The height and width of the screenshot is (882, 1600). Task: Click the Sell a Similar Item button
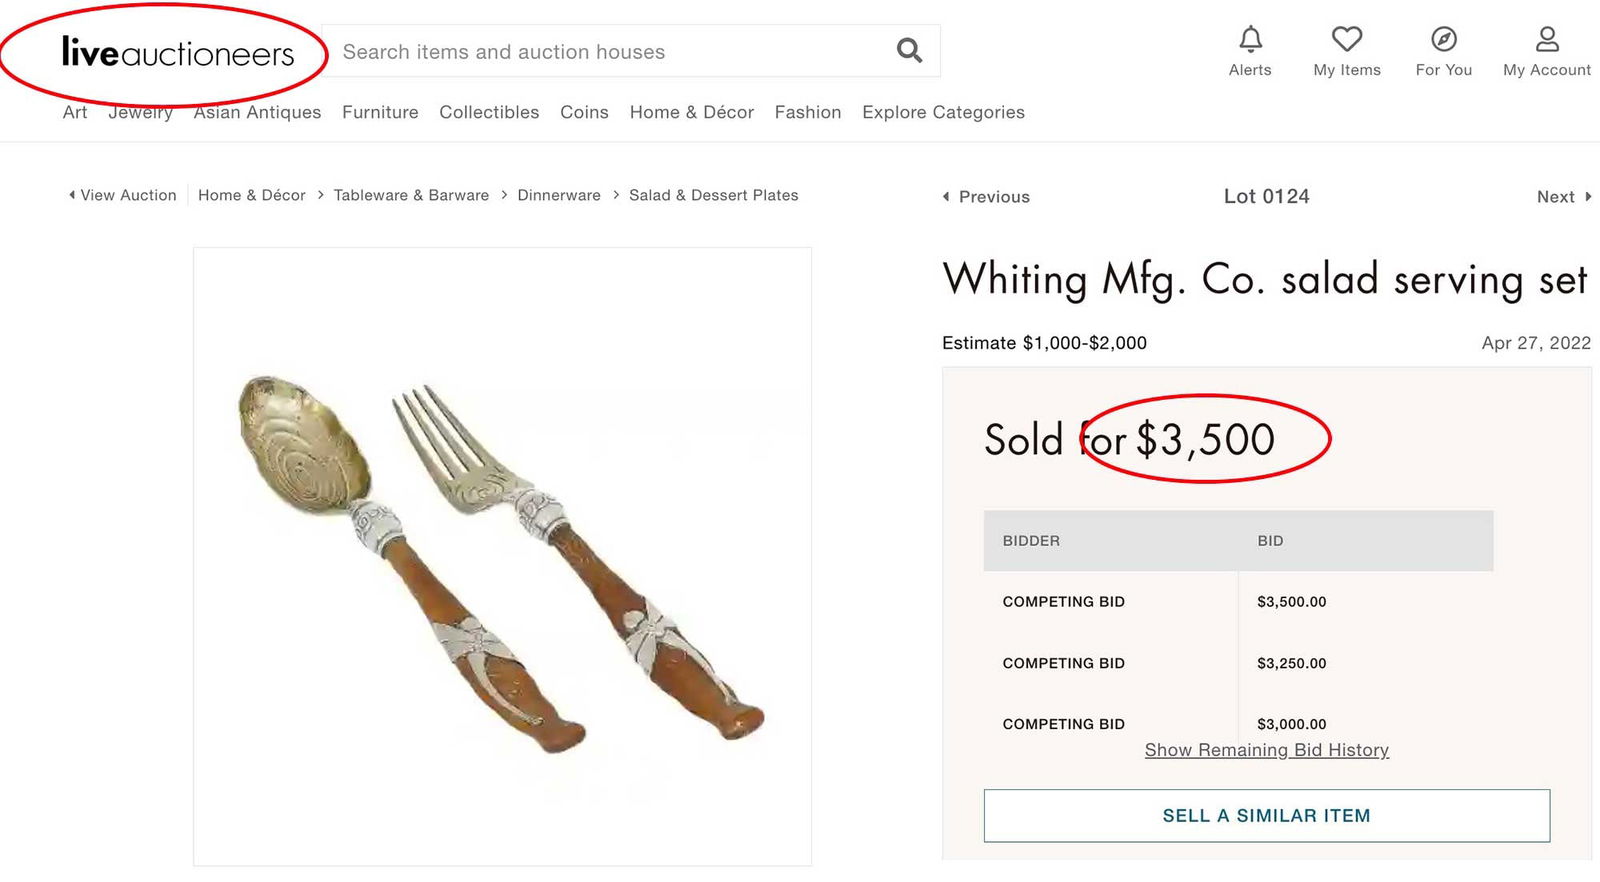pyautogui.click(x=1266, y=815)
